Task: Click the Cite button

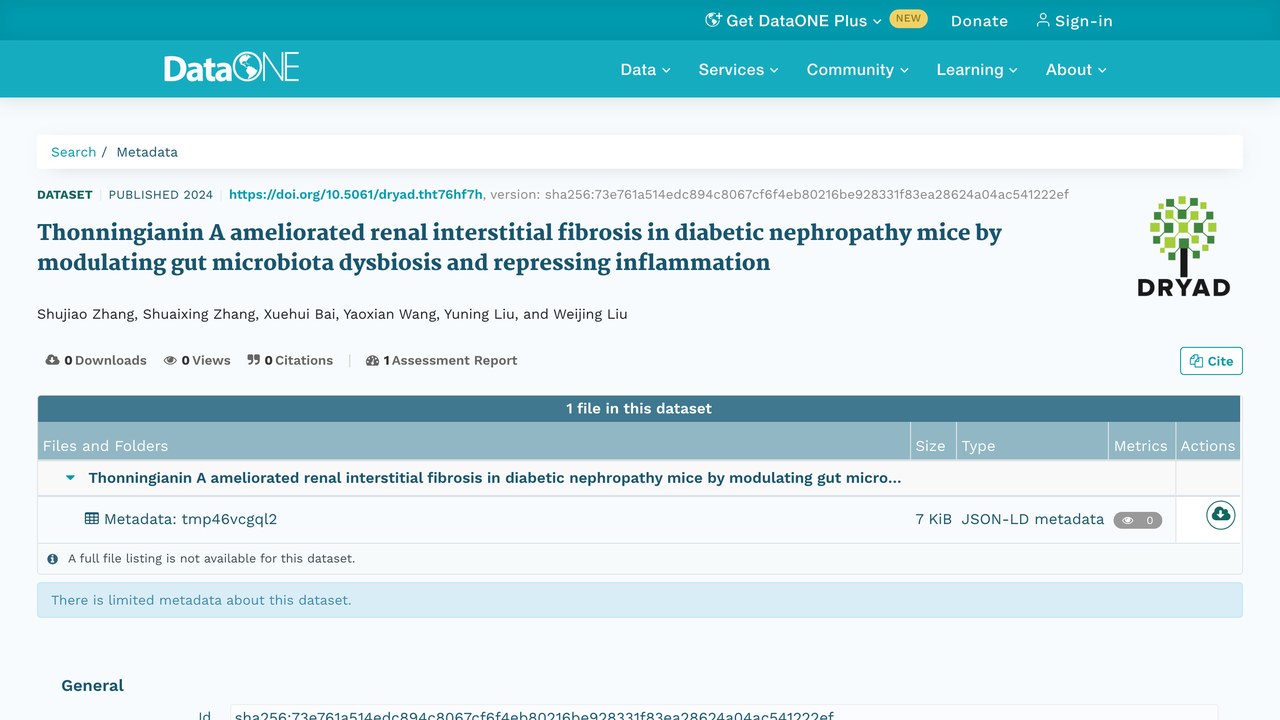Action: click(1211, 361)
